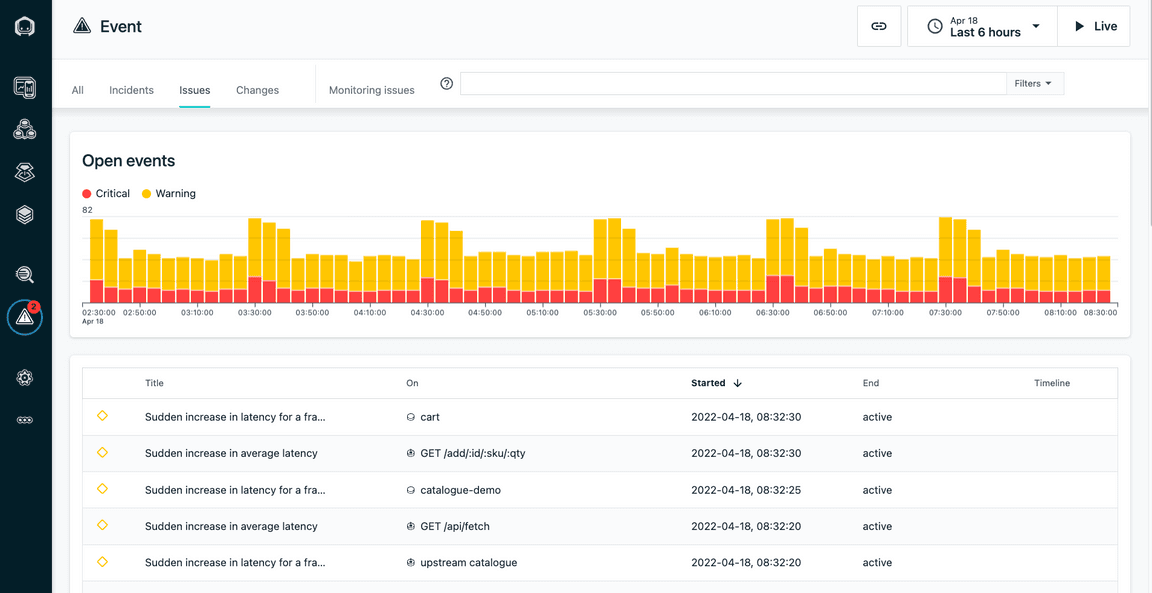Click the Instana robot logo in the sidebar

tap(25, 27)
